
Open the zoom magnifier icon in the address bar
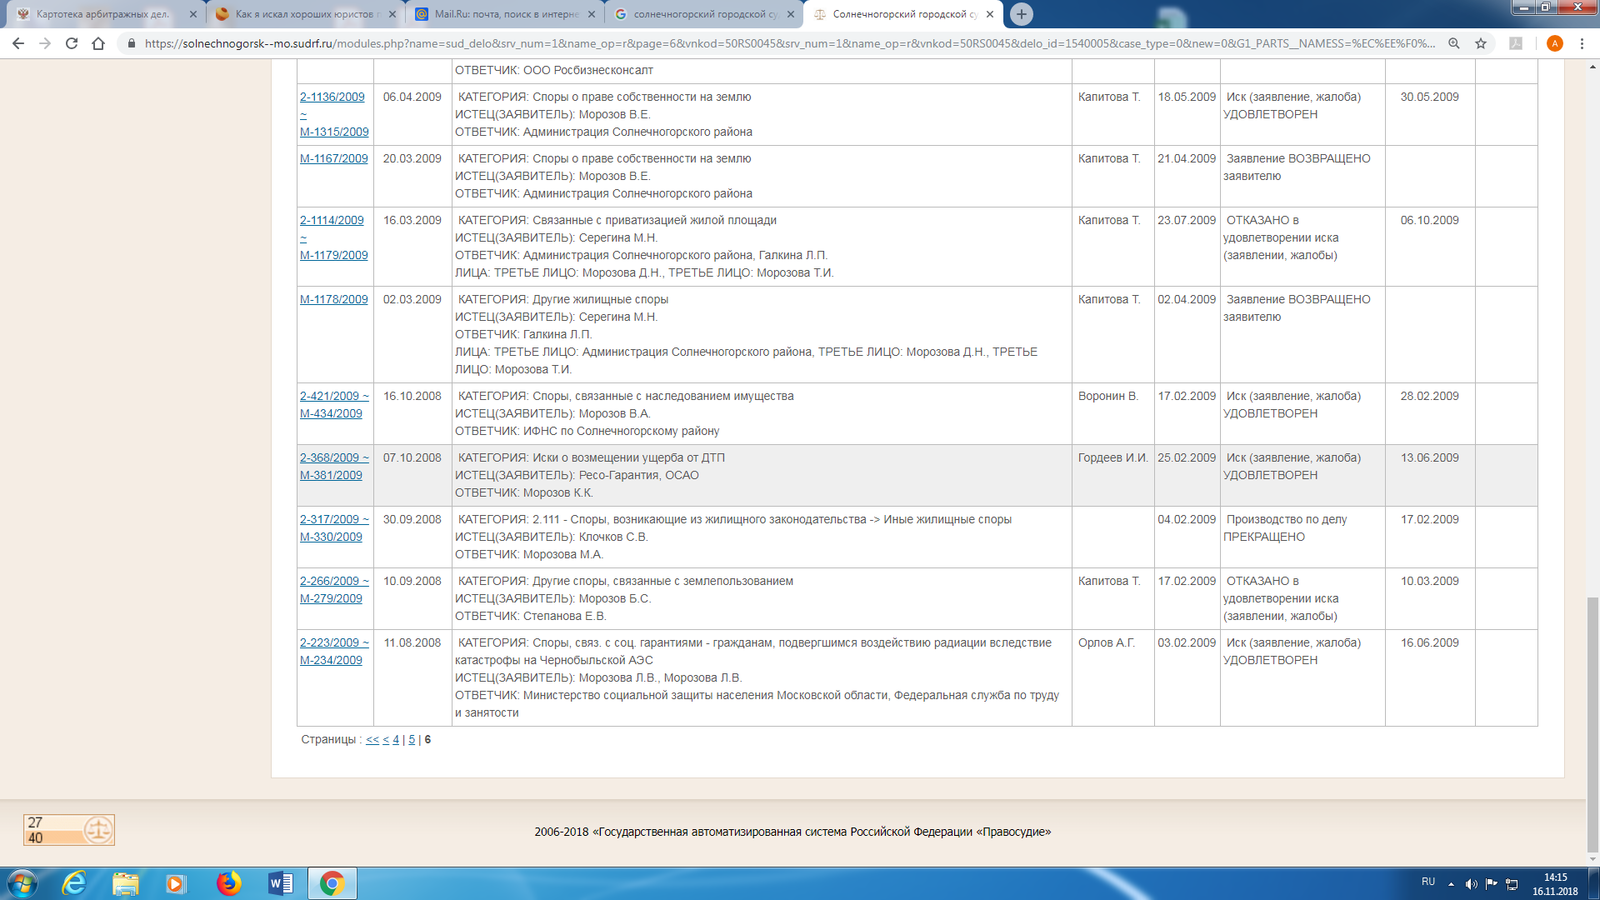1454,43
